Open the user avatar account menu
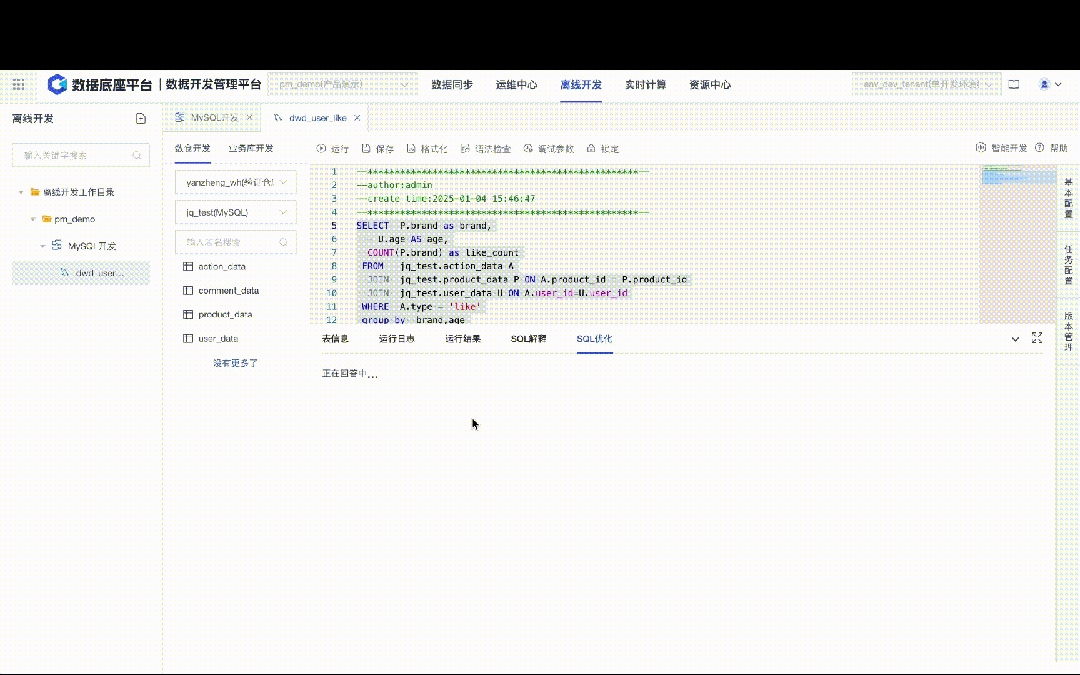Image resolution: width=1080 pixels, height=675 pixels. point(1050,85)
